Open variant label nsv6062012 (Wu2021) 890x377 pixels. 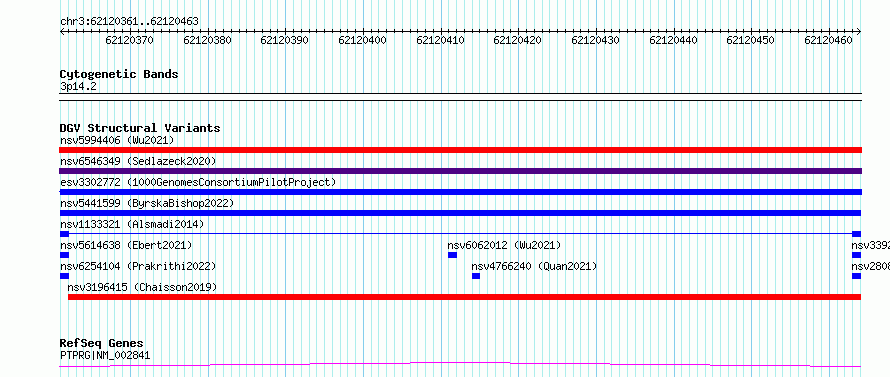[x=504, y=245]
